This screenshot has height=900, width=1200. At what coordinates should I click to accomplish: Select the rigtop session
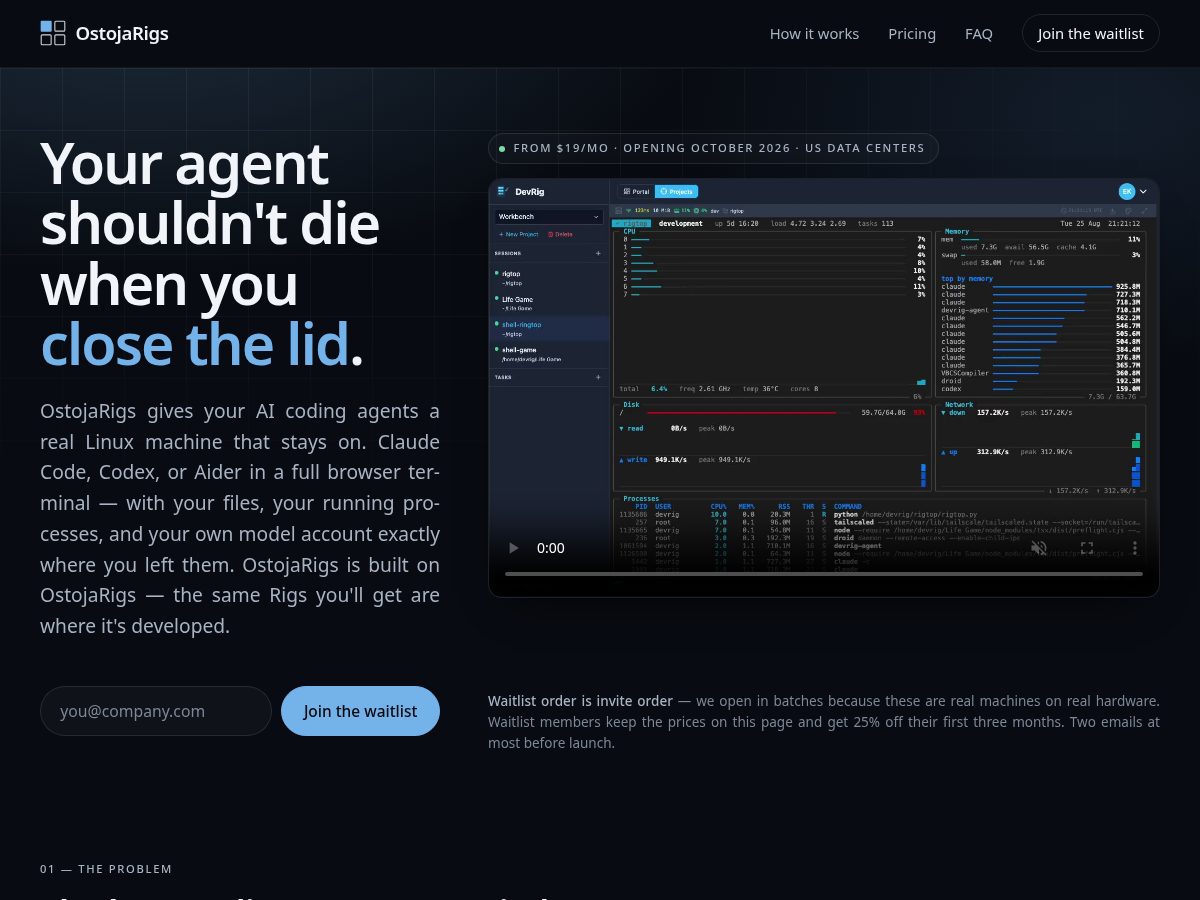[x=549, y=276]
